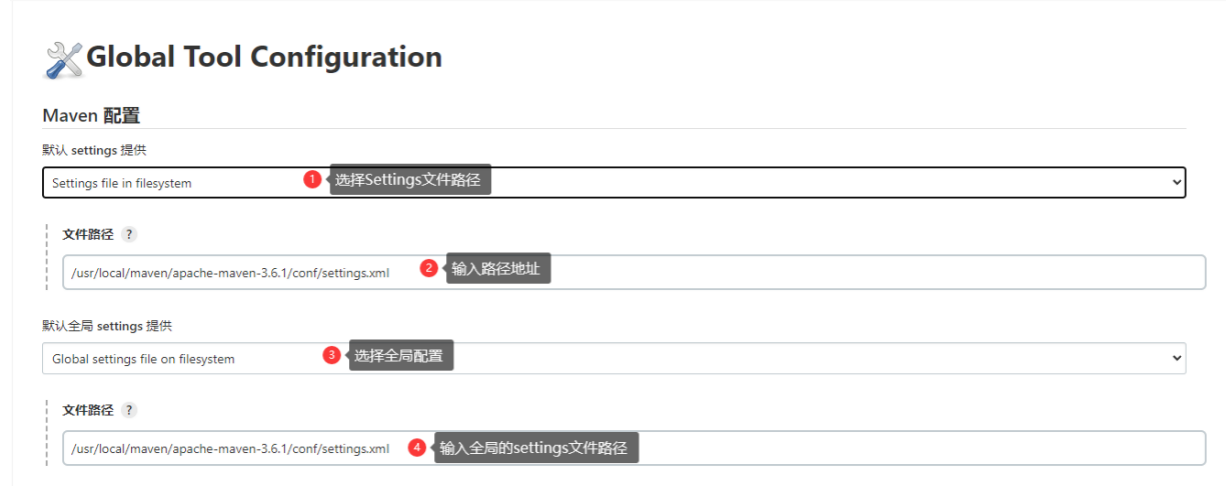The width and height of the screenshot is (1226, 504).
Task: Click the wrench and screwdriver tools icon
Action: tap(64, 60)
